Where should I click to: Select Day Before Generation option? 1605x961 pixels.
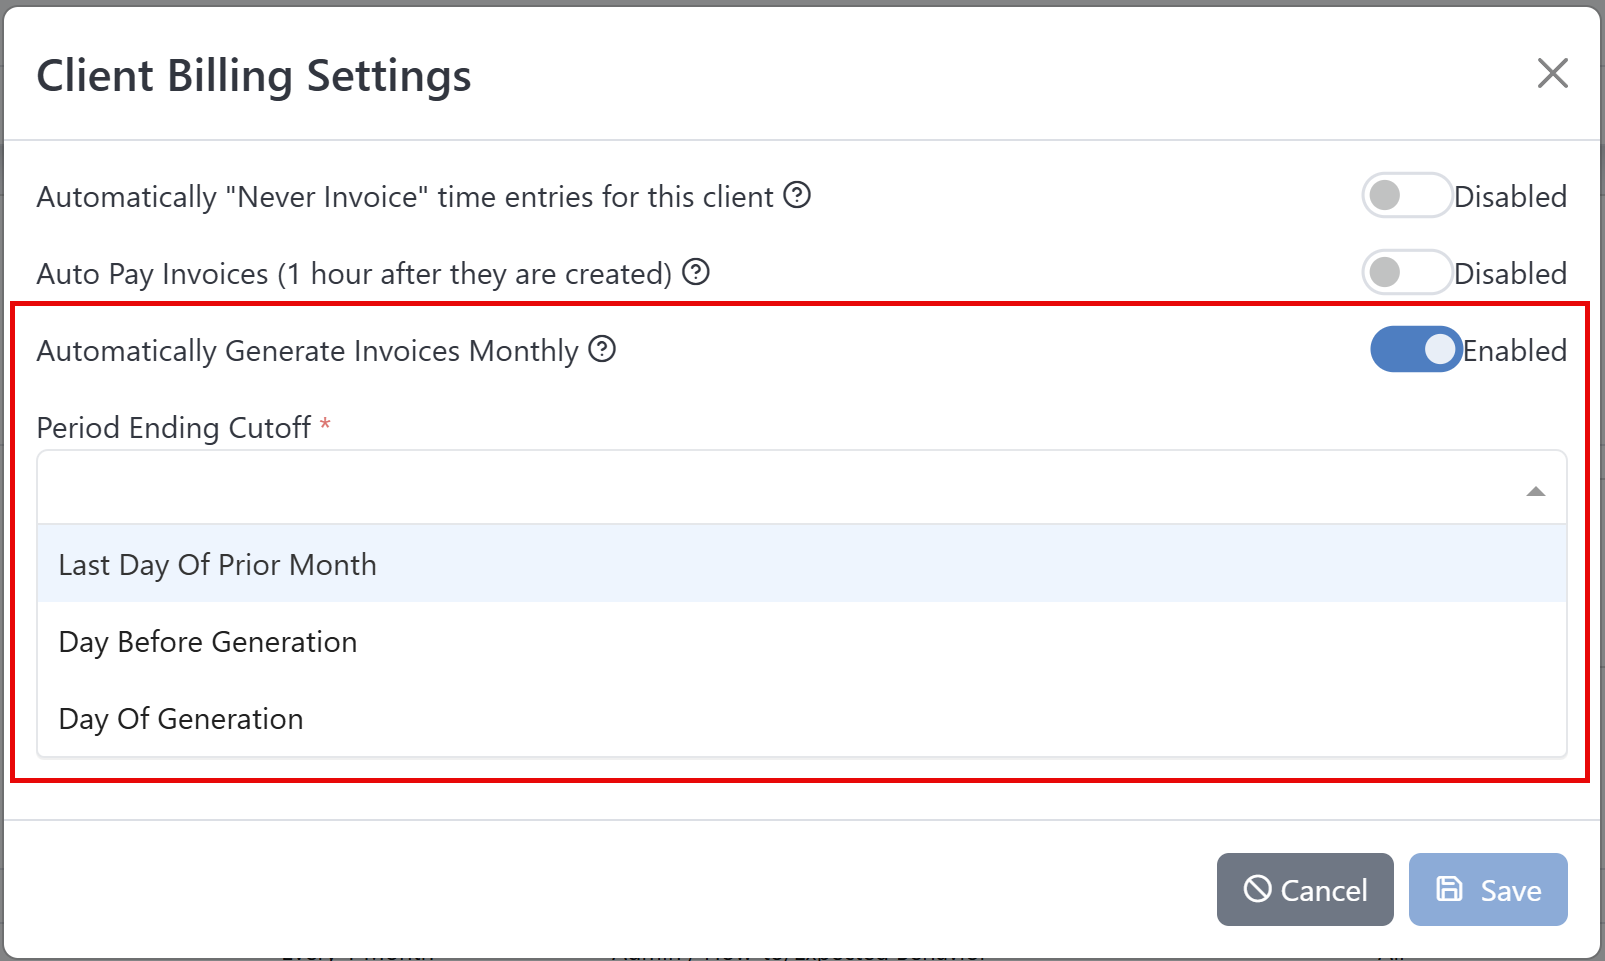207,641
